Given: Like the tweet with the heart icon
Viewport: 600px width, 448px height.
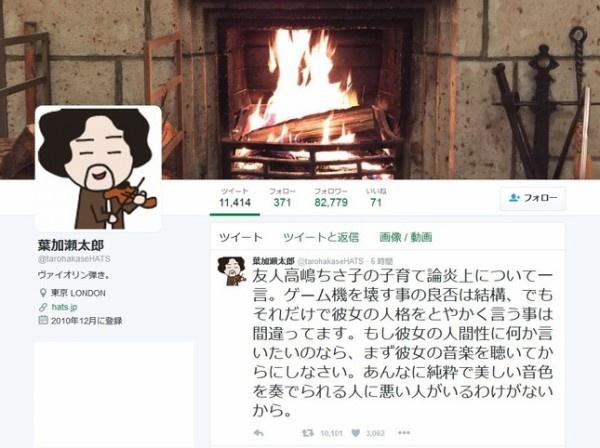Looking at the screenshot, I should [356, 433].
